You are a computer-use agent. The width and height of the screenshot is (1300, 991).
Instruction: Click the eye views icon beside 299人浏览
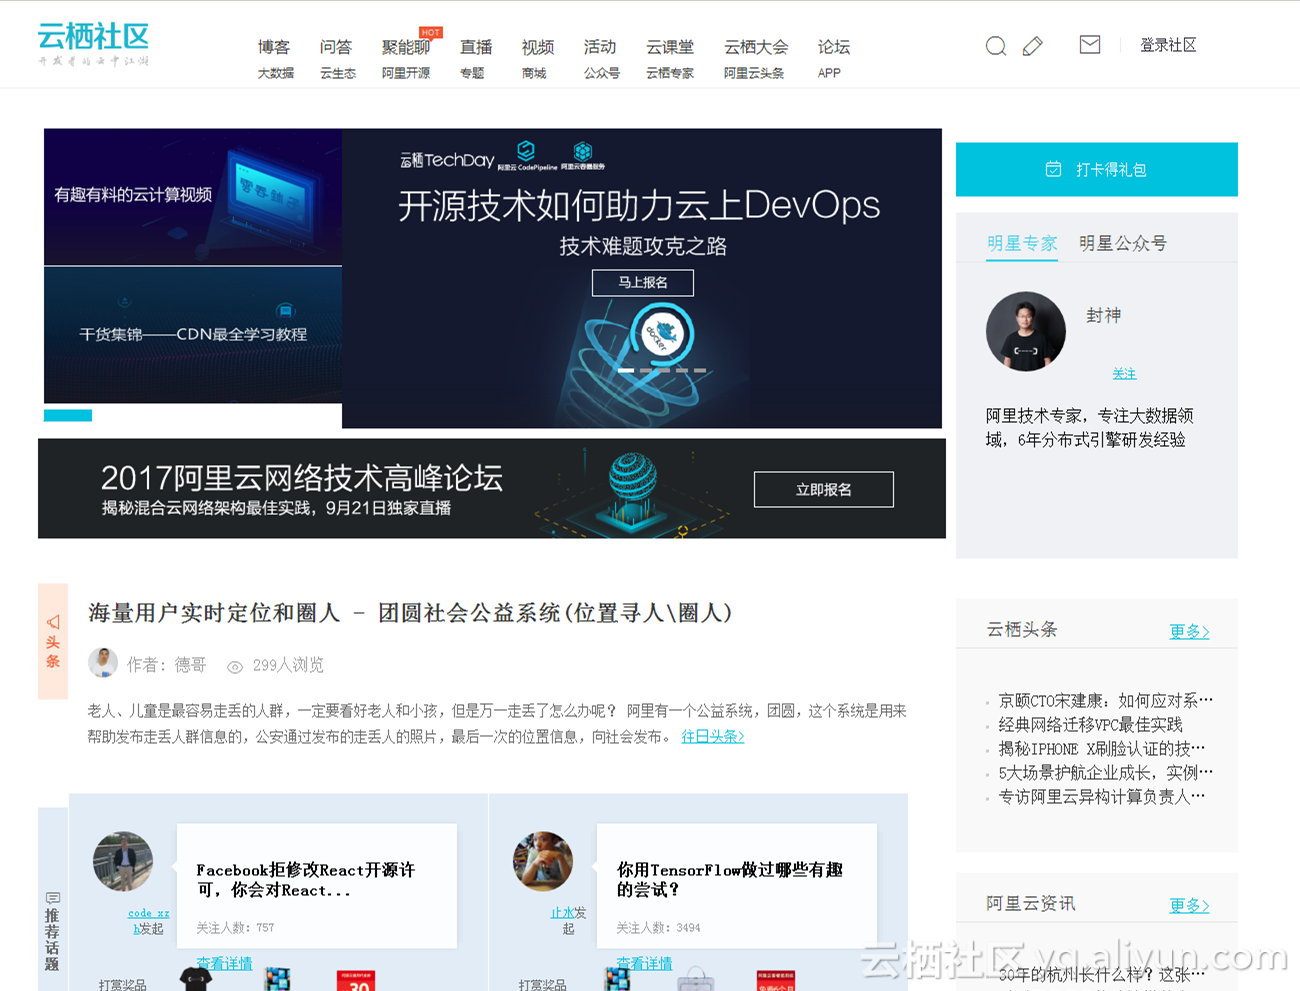235,666
